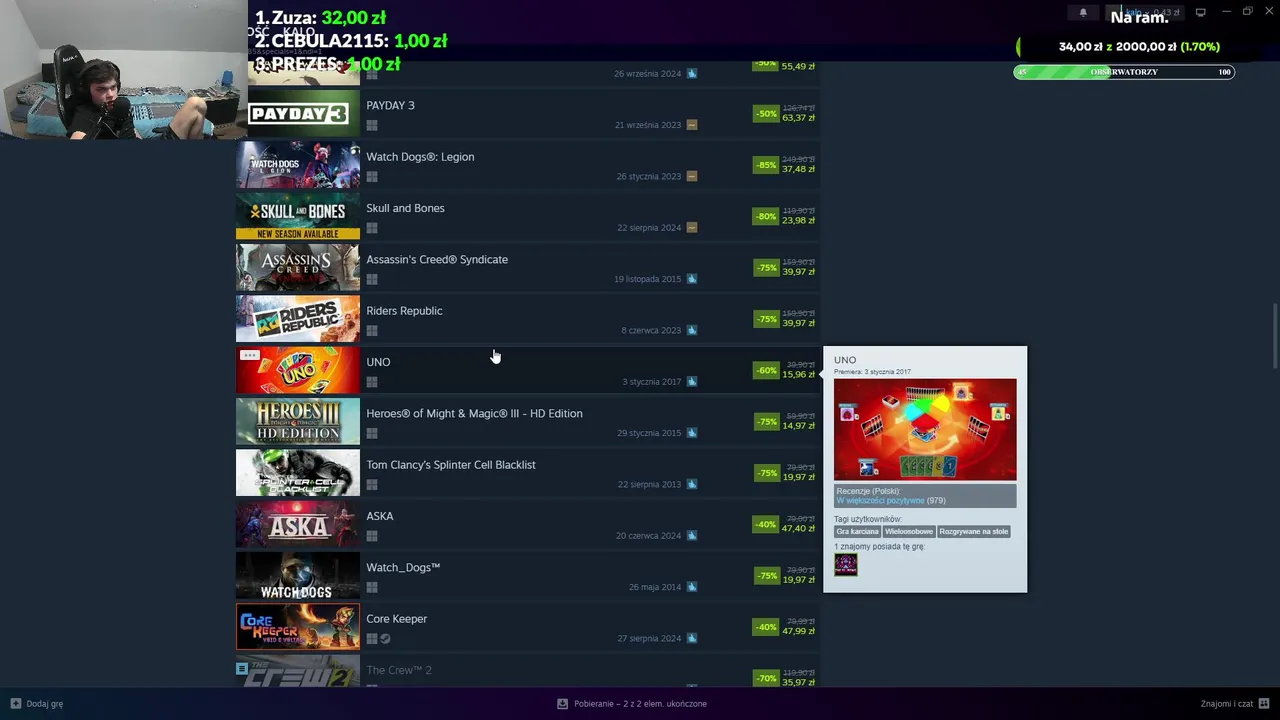Click Windows platform icon under ASKA title

pos(372,536)
